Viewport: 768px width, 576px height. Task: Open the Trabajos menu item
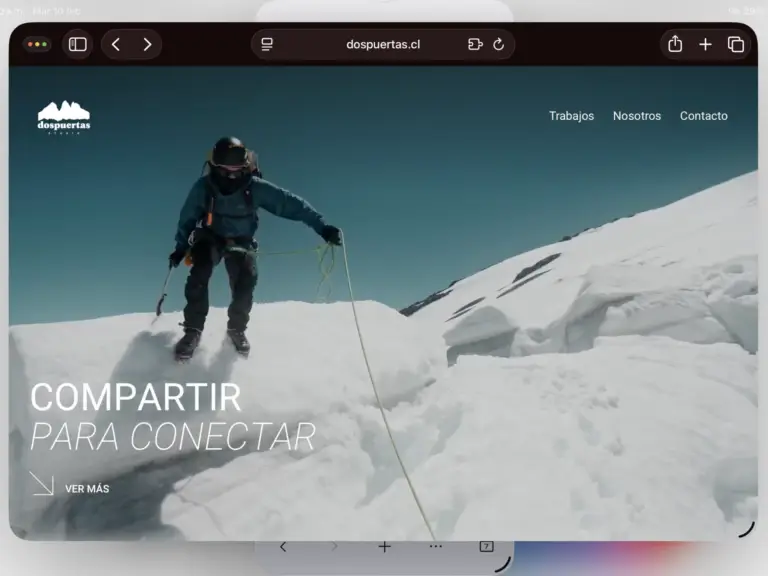pyautogui.click(x=571, y=116)
